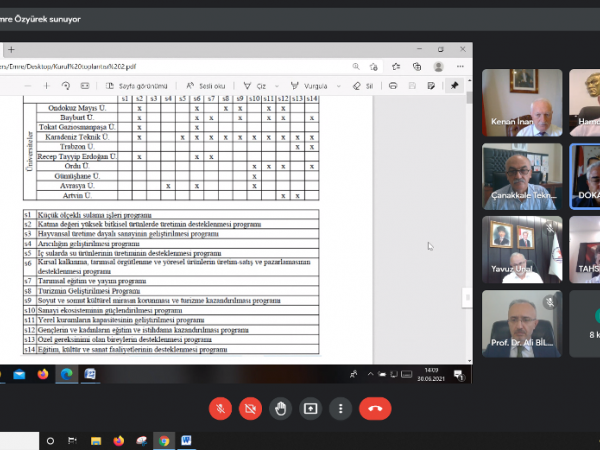
Task: Zoom out of the PDF with minus icon
Action: pyautogui.click(x=28, y=86)
